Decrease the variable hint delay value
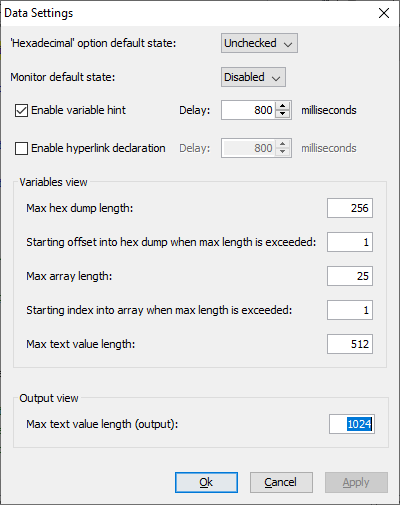The image size is (400, 505). (283, 114)
